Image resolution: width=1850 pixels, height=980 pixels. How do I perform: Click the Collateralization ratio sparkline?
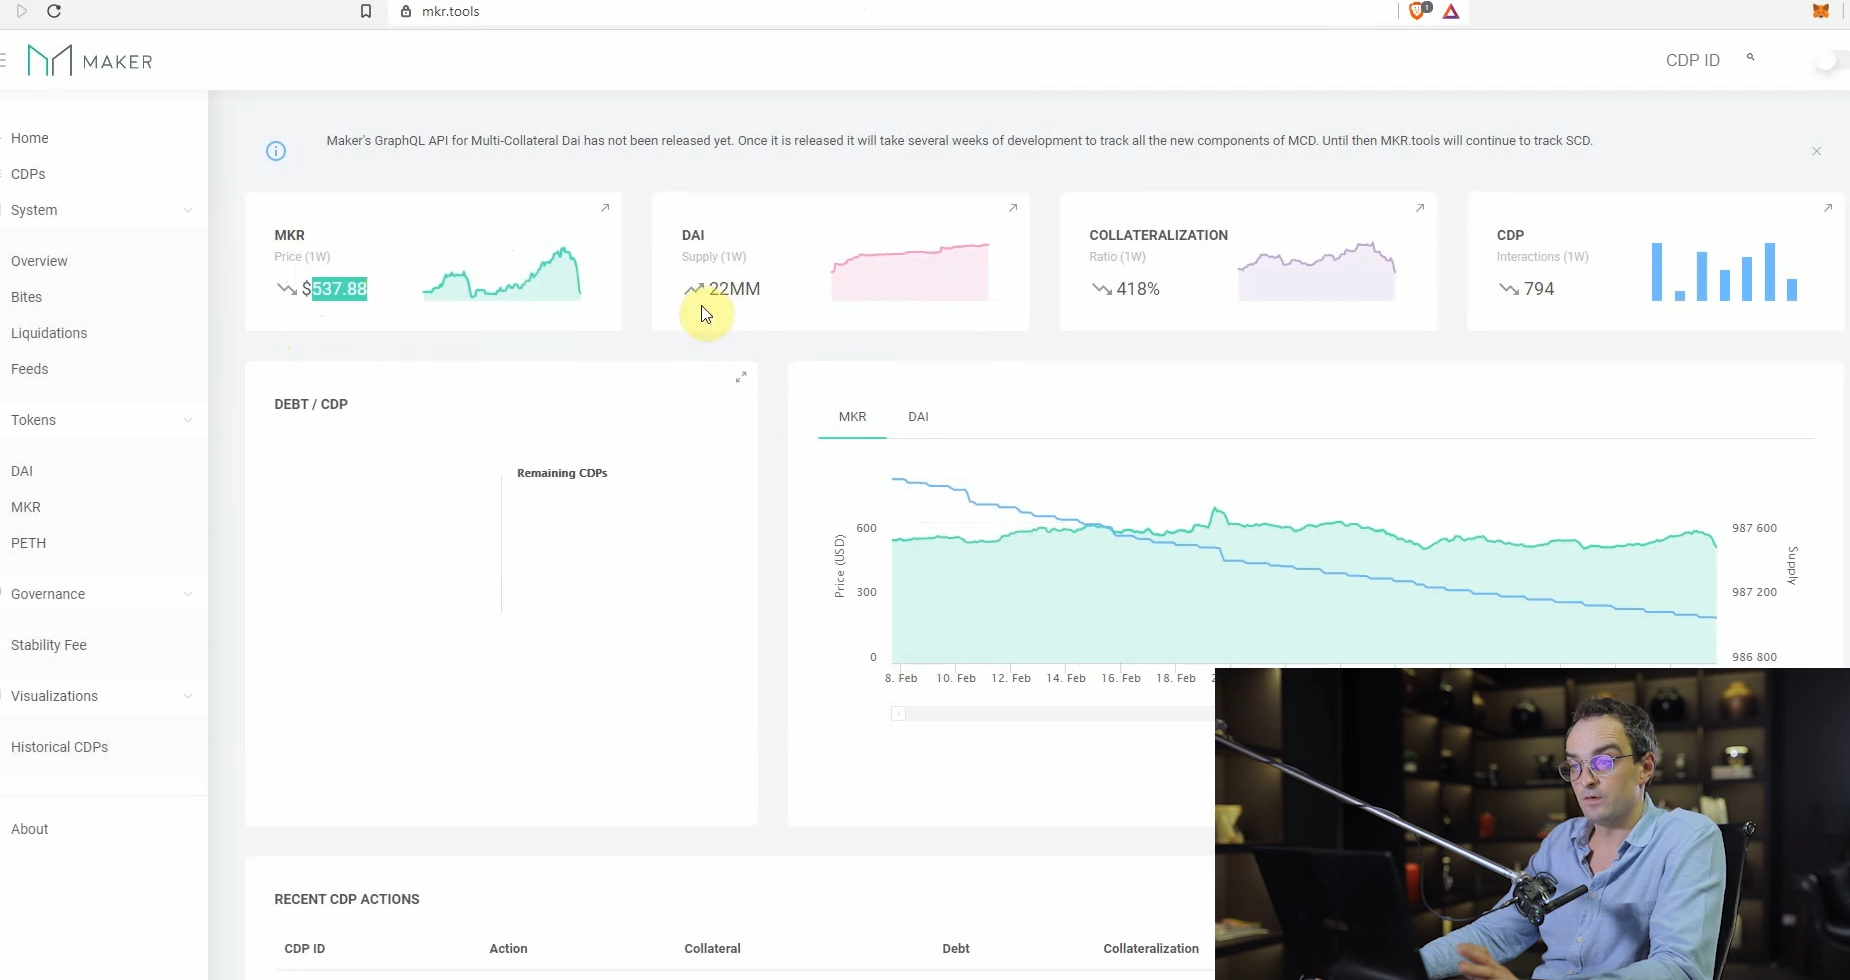(x=1316, y=271)
